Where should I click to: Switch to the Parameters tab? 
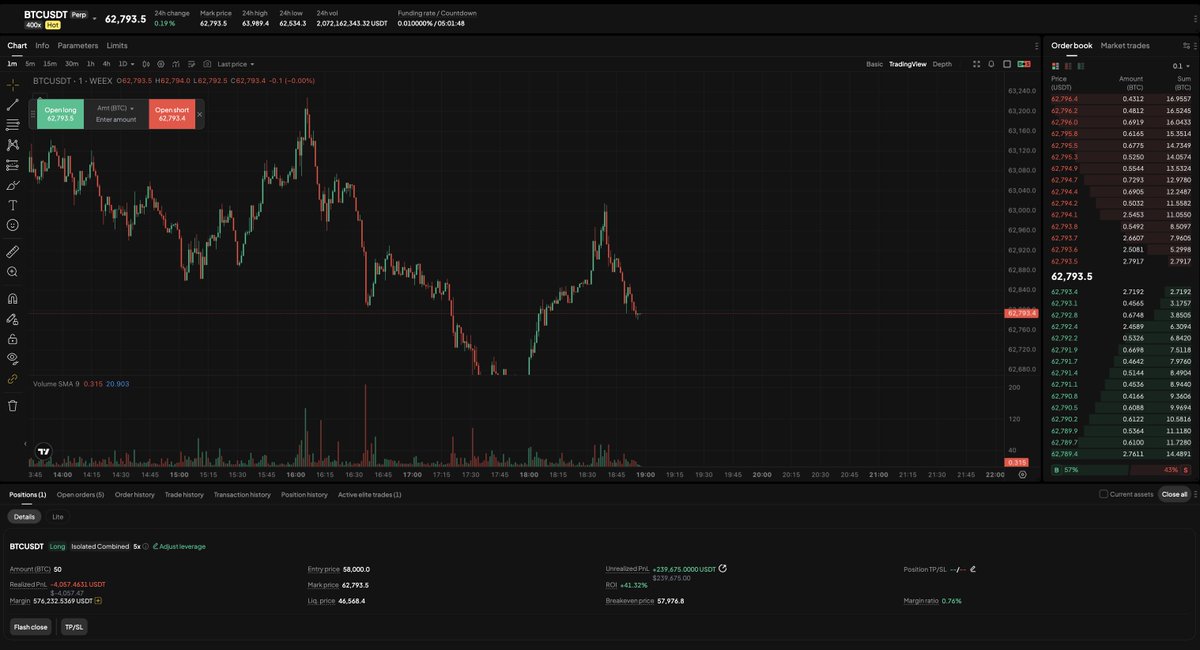78,46
